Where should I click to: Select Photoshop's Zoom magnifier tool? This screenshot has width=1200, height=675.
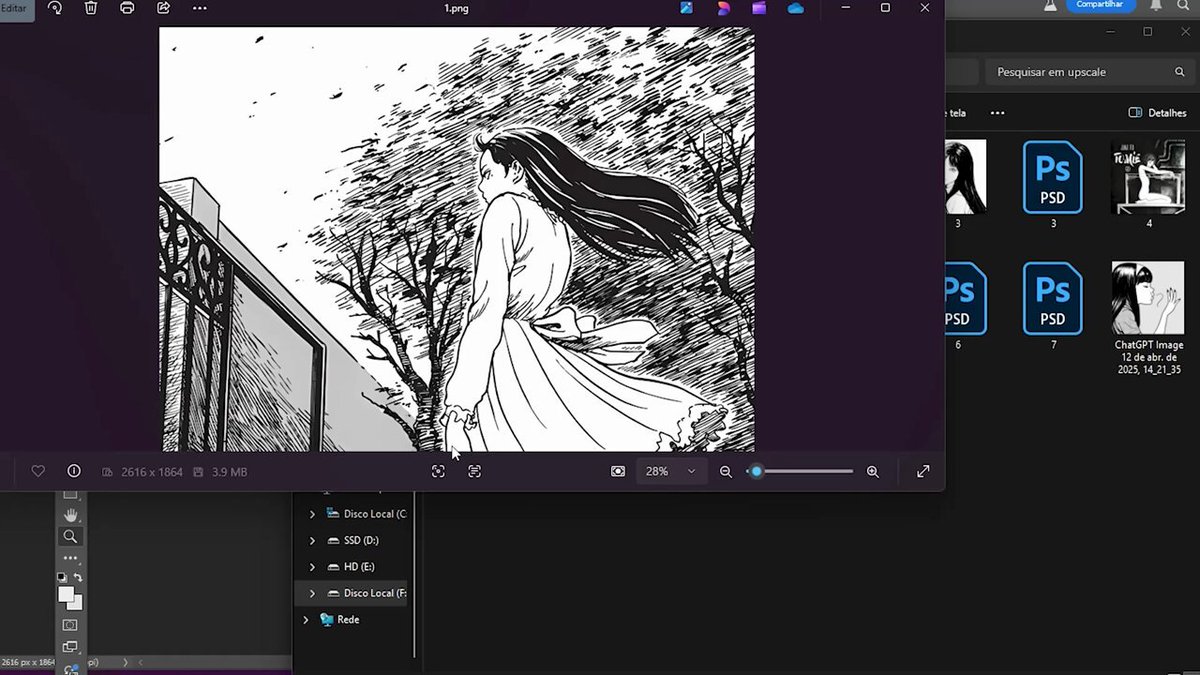point(70,536)
